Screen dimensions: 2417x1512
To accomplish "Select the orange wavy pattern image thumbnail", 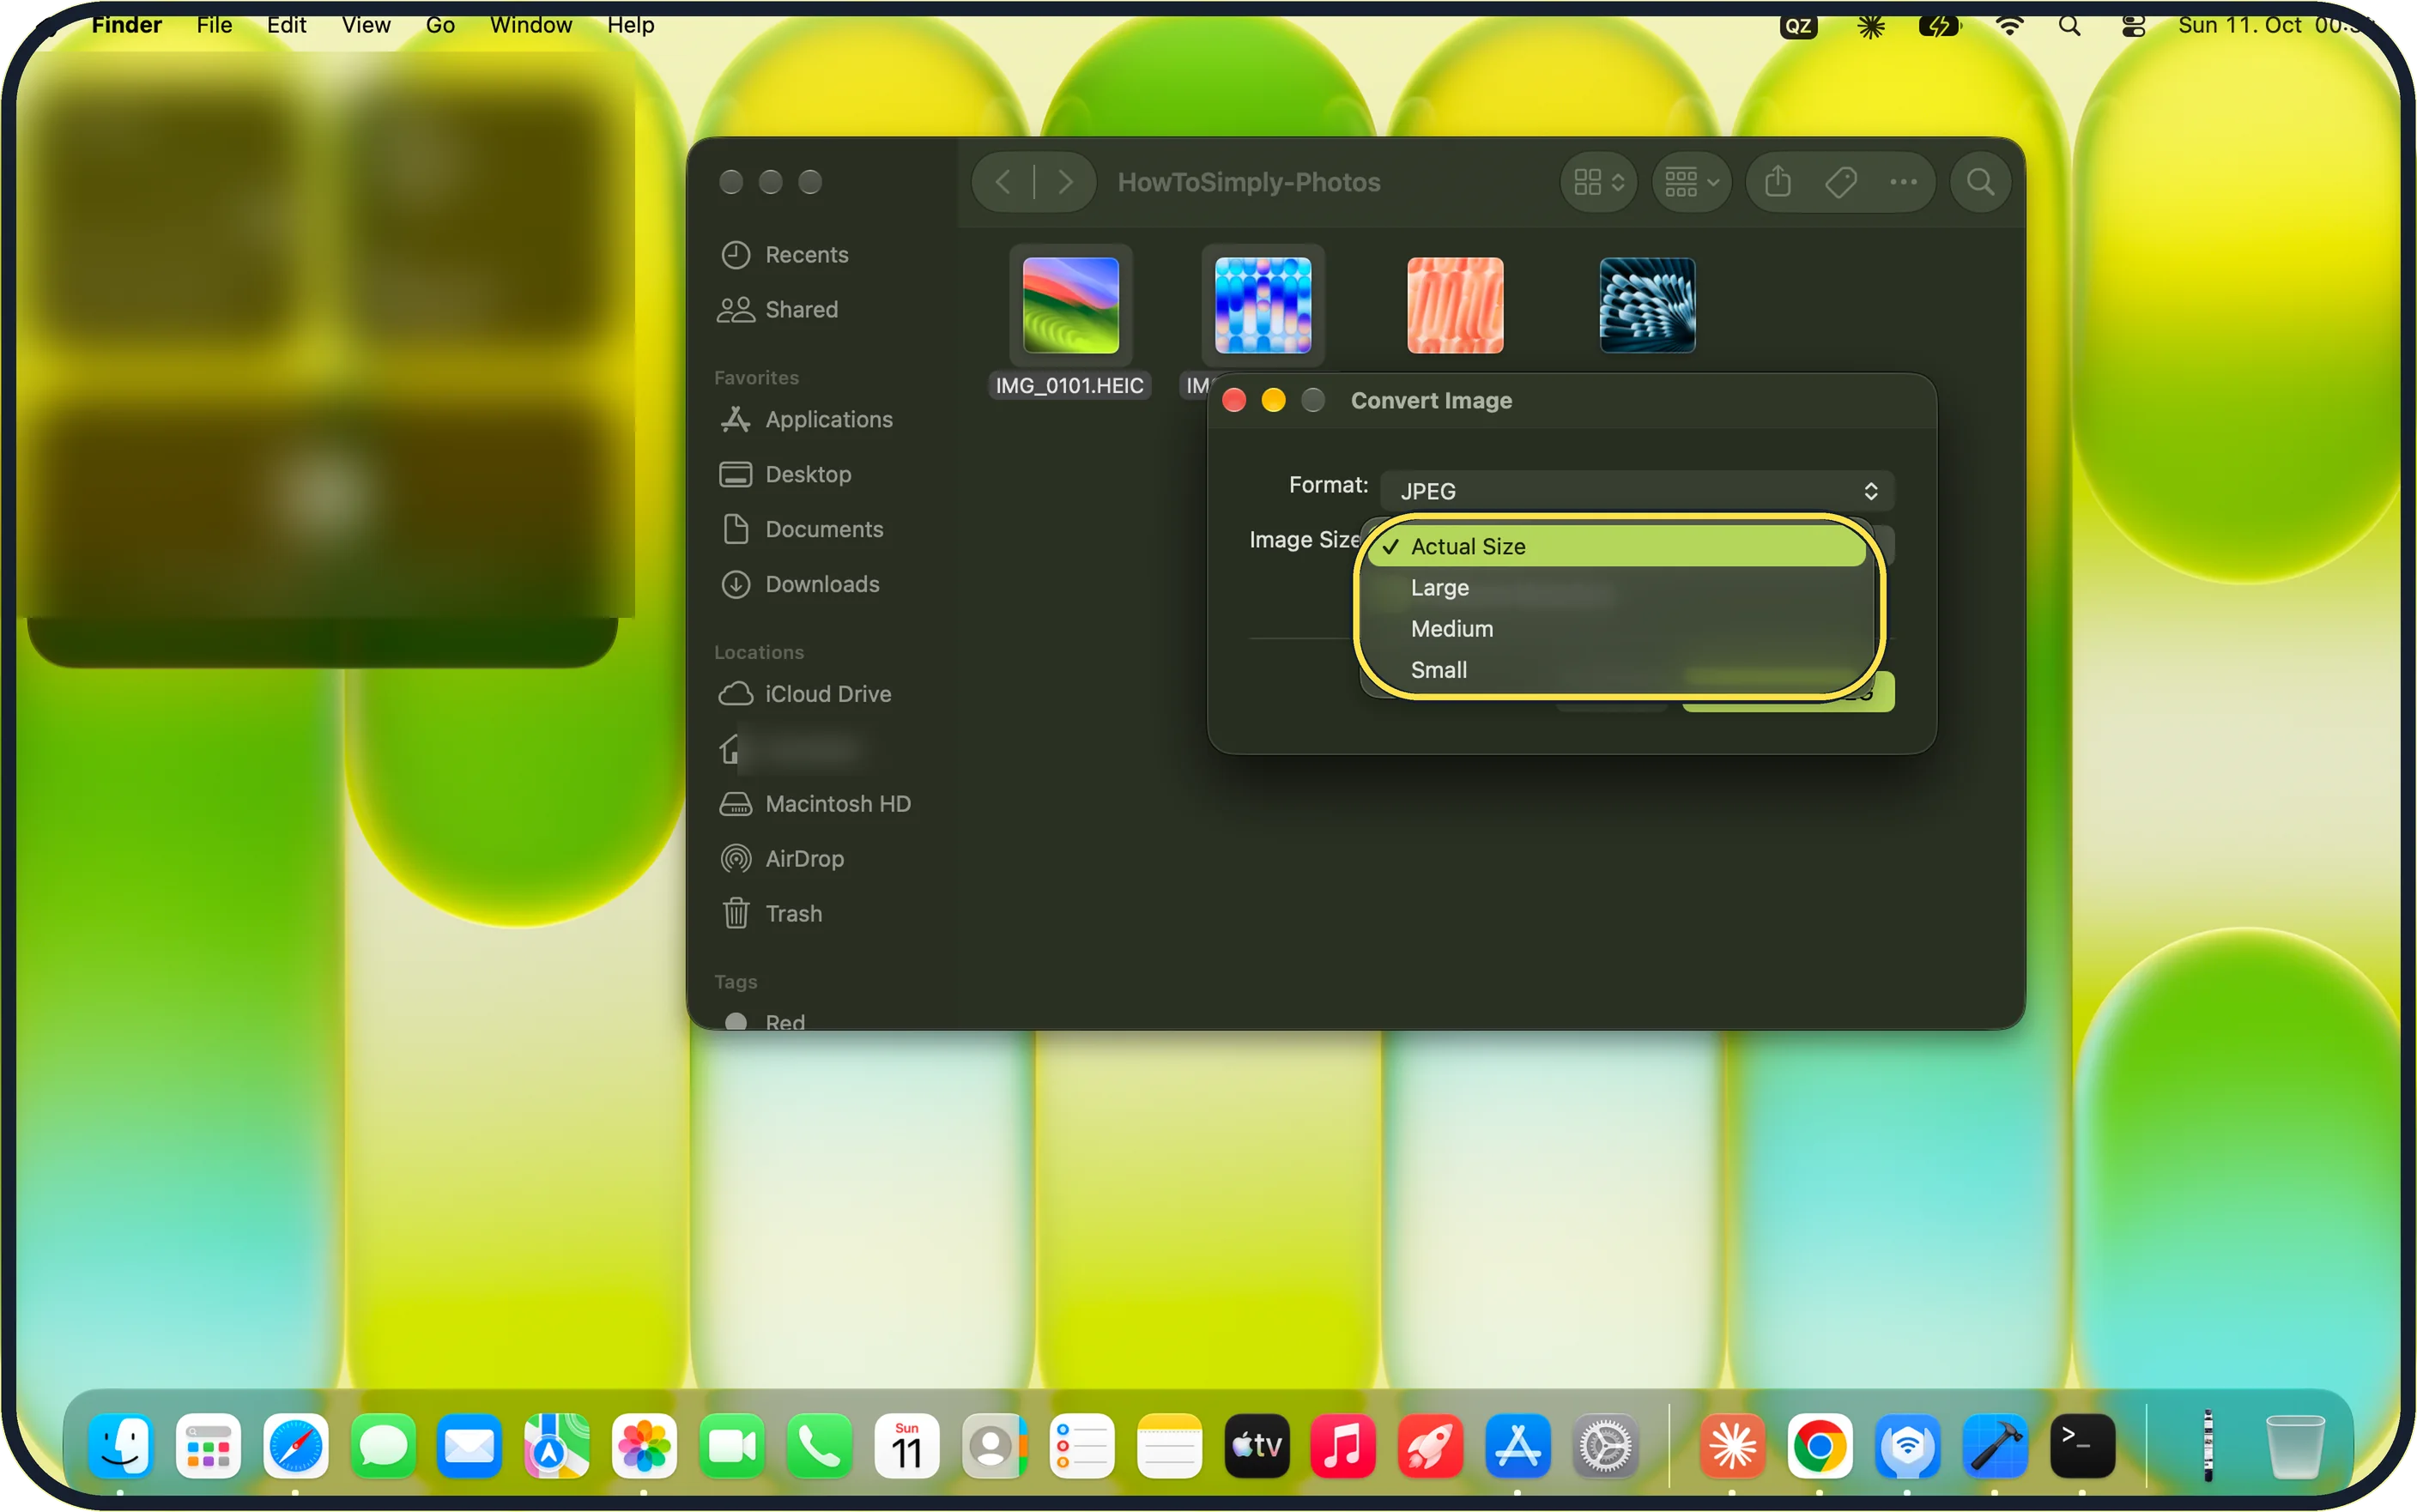I will pyautogui.click(x=1455, y=306).
